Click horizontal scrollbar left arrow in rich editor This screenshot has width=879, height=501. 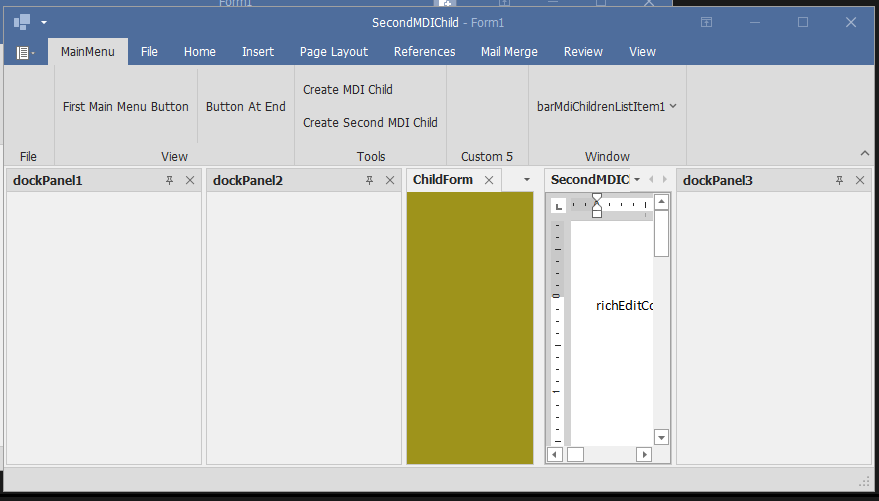[554, 454]
